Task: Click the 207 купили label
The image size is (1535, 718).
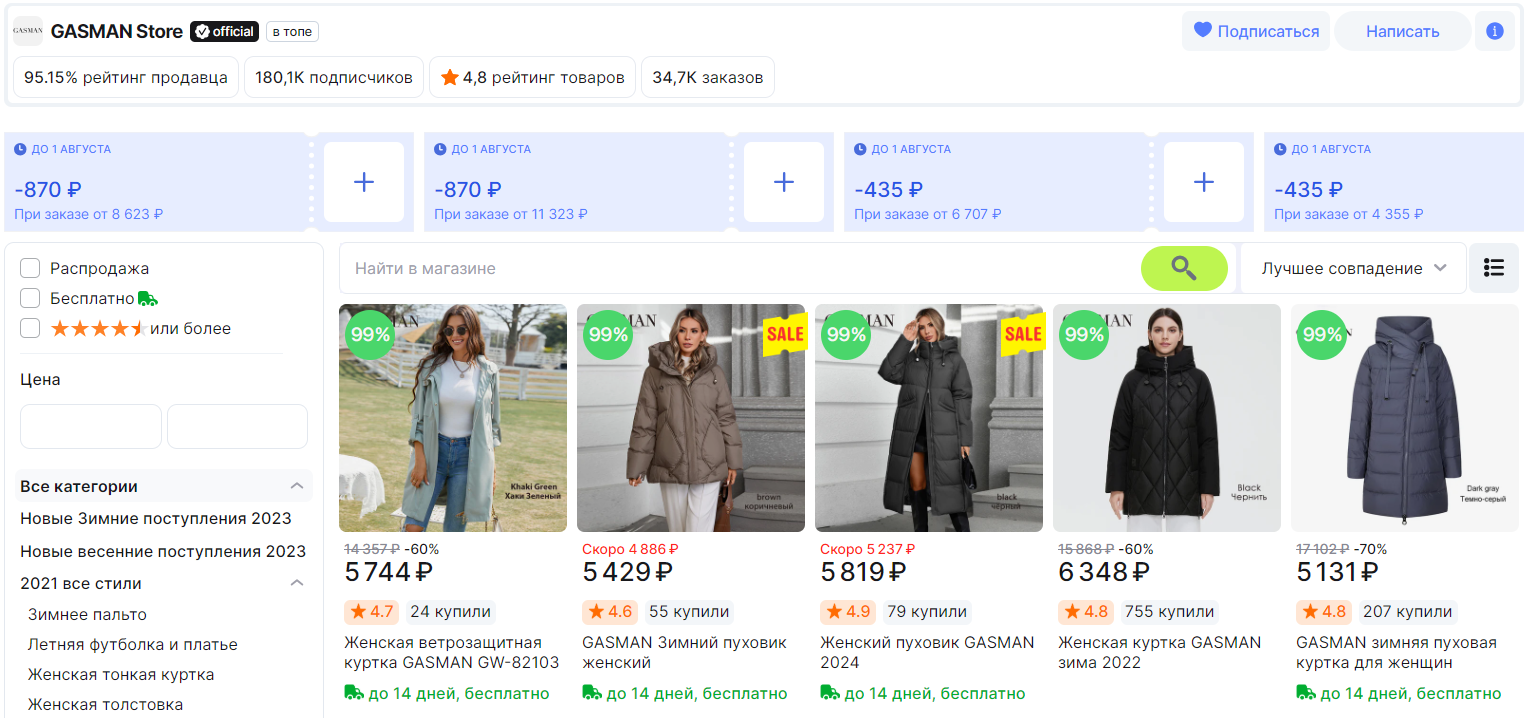Action: pyautogui.click(x=1407, y=611)
